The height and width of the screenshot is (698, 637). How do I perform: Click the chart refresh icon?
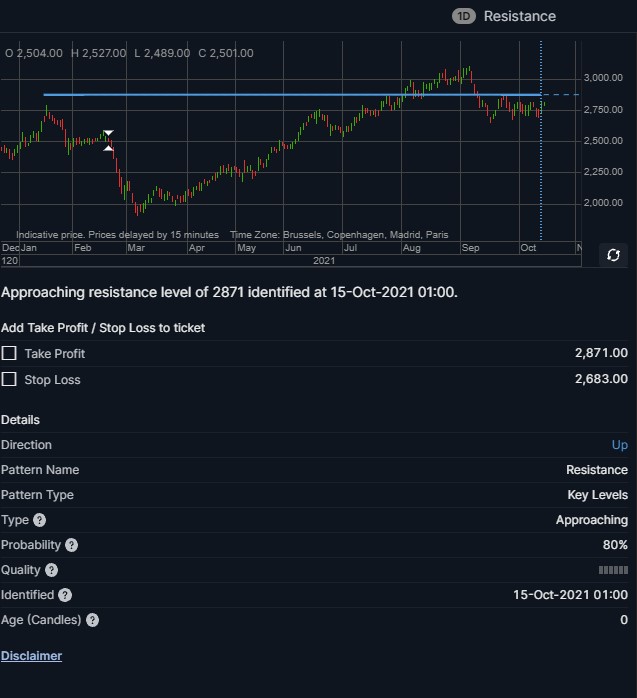point(613,255)
